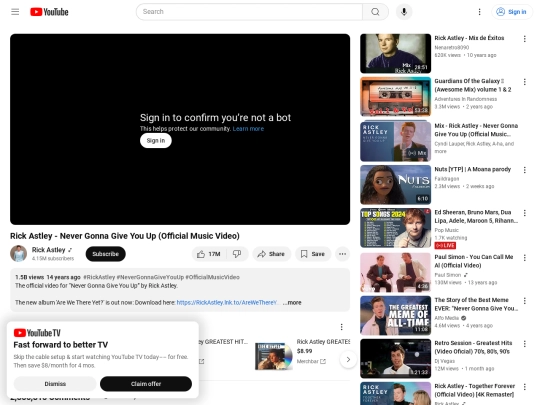540x405 pixels.
Task: Open the Merchbar link under $8.99
Action: point(311,361)
